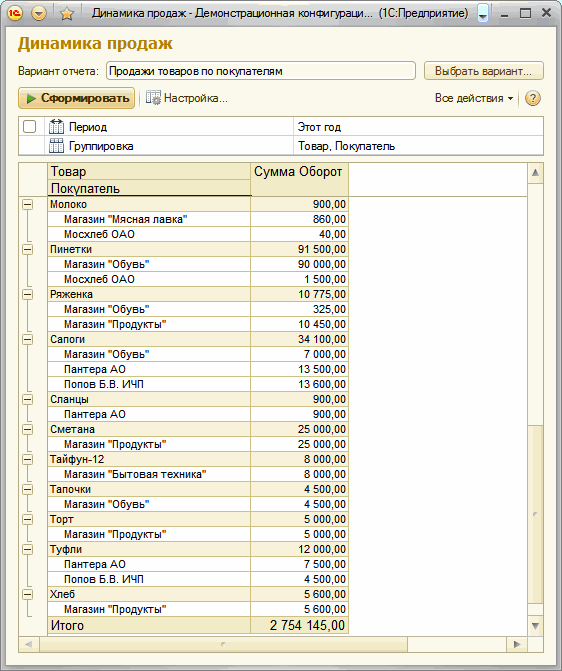Click the vertical scrollbar down arrow
The image size is (562, 671).
click(535, 626)
